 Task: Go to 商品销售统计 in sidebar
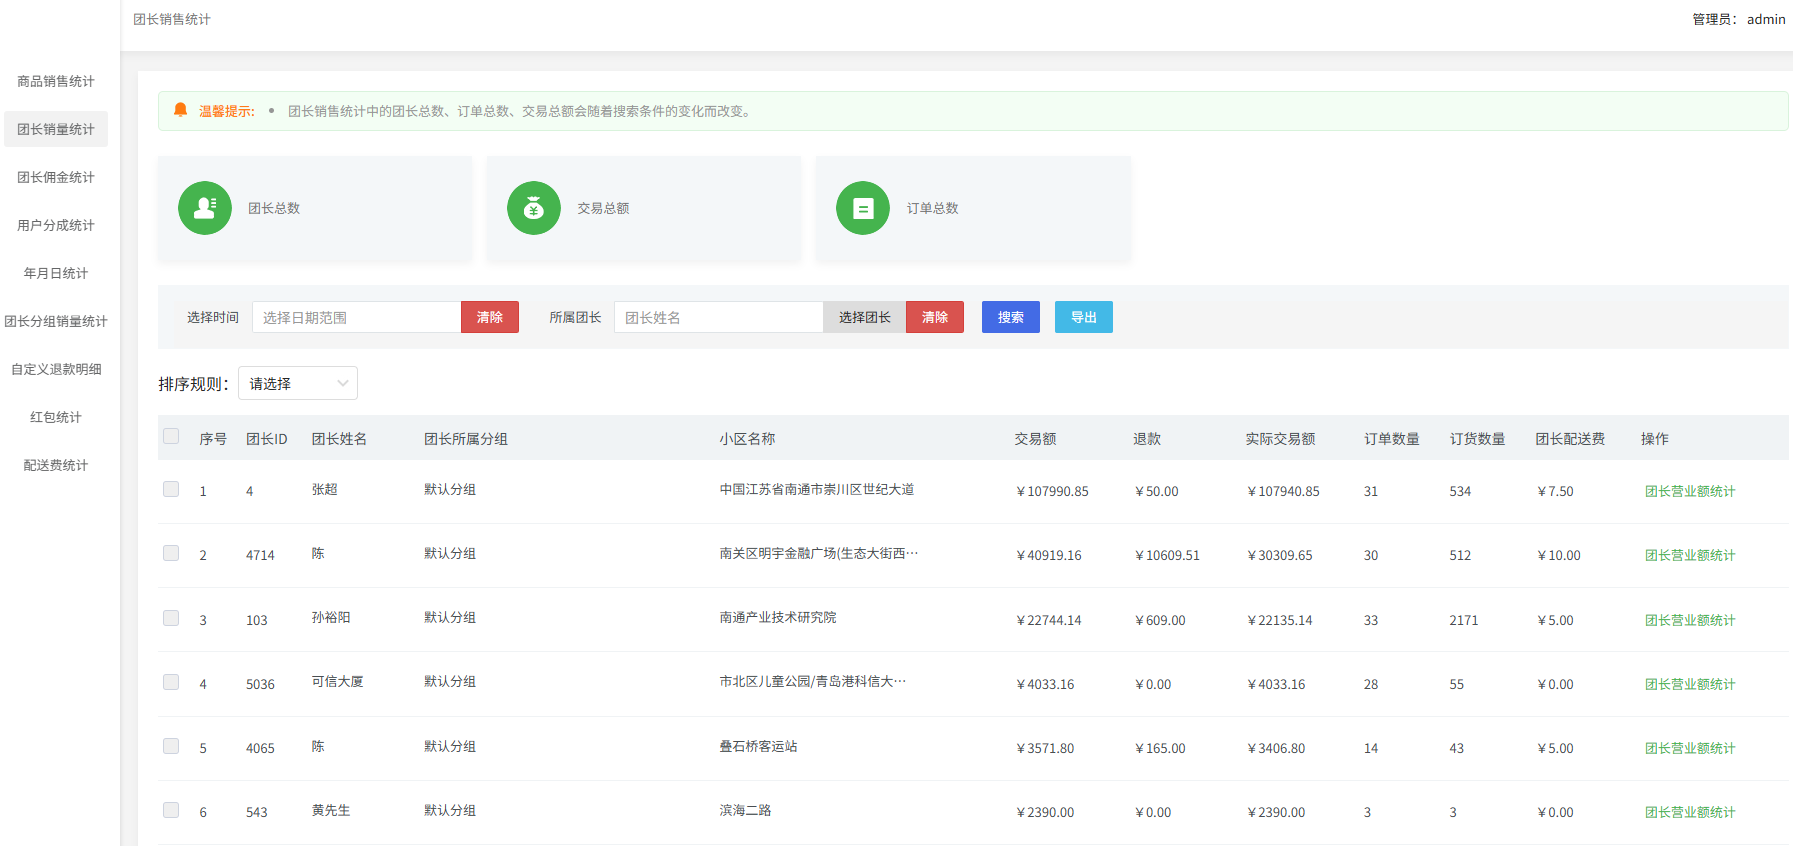tap(56, 81)
